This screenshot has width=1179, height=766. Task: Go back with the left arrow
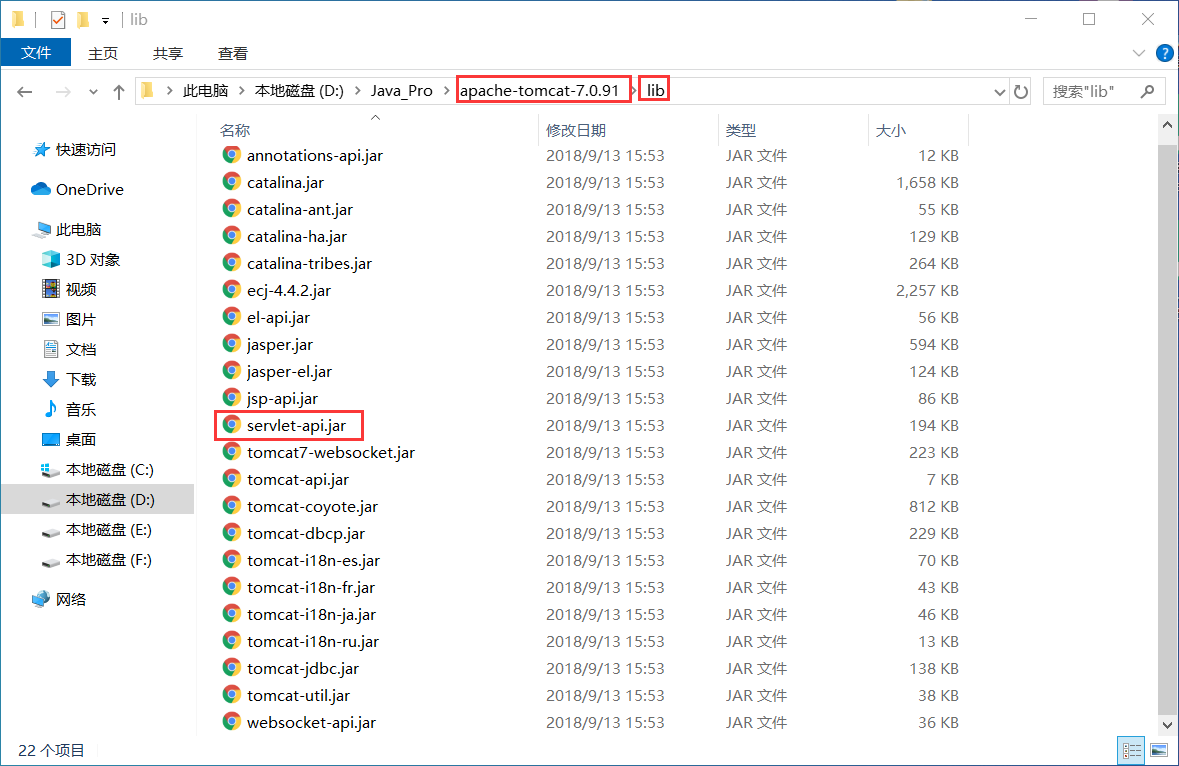click(x=25, y=92)
